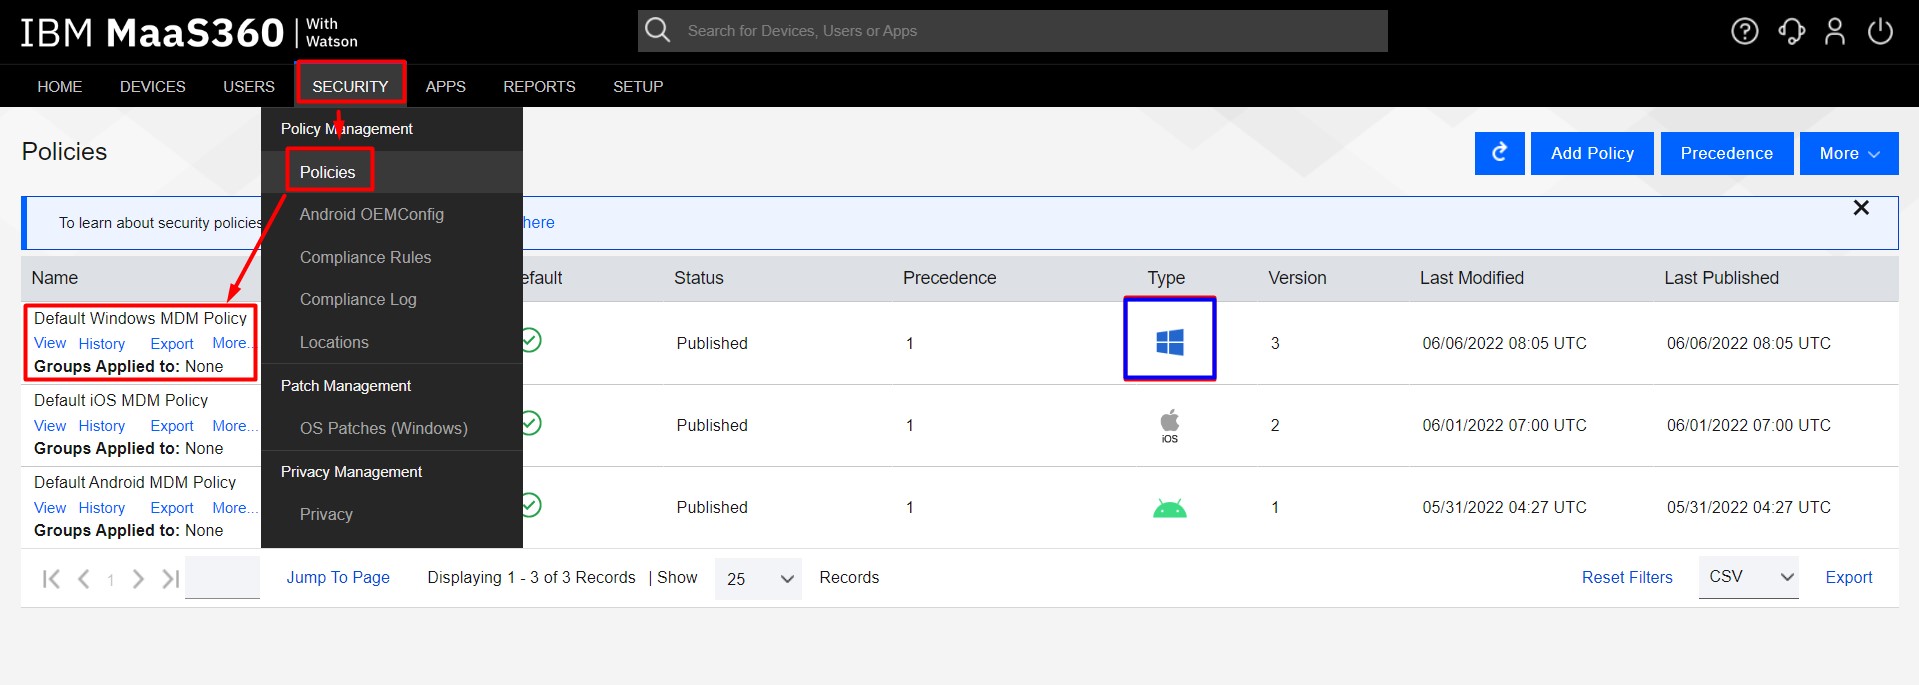
Task: Click the iOS Apple type icon
Action: coord(1169,425)
